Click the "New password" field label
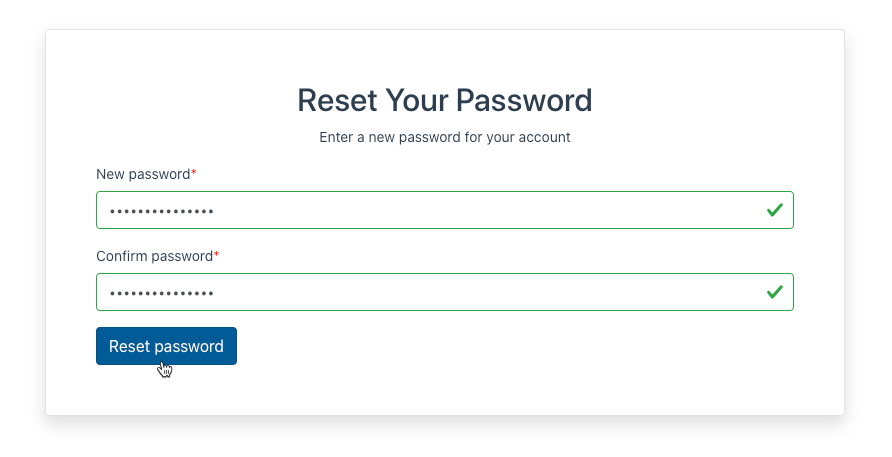 pos(143,174)
